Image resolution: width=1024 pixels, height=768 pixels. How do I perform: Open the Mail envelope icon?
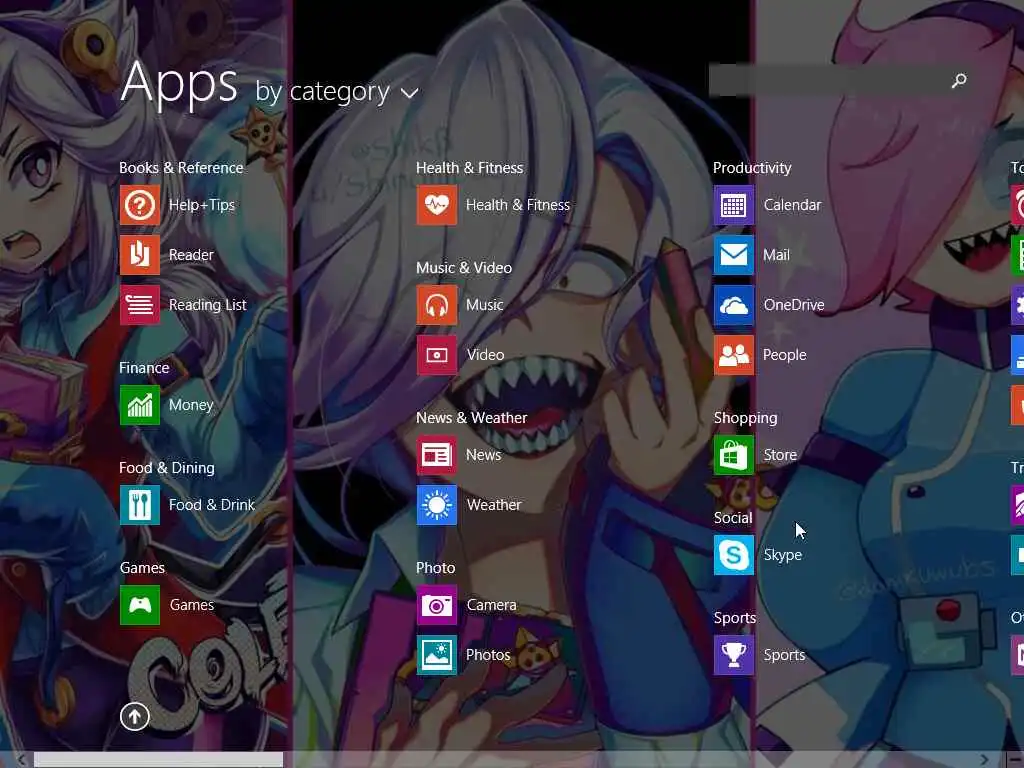[x=734, y=255]
